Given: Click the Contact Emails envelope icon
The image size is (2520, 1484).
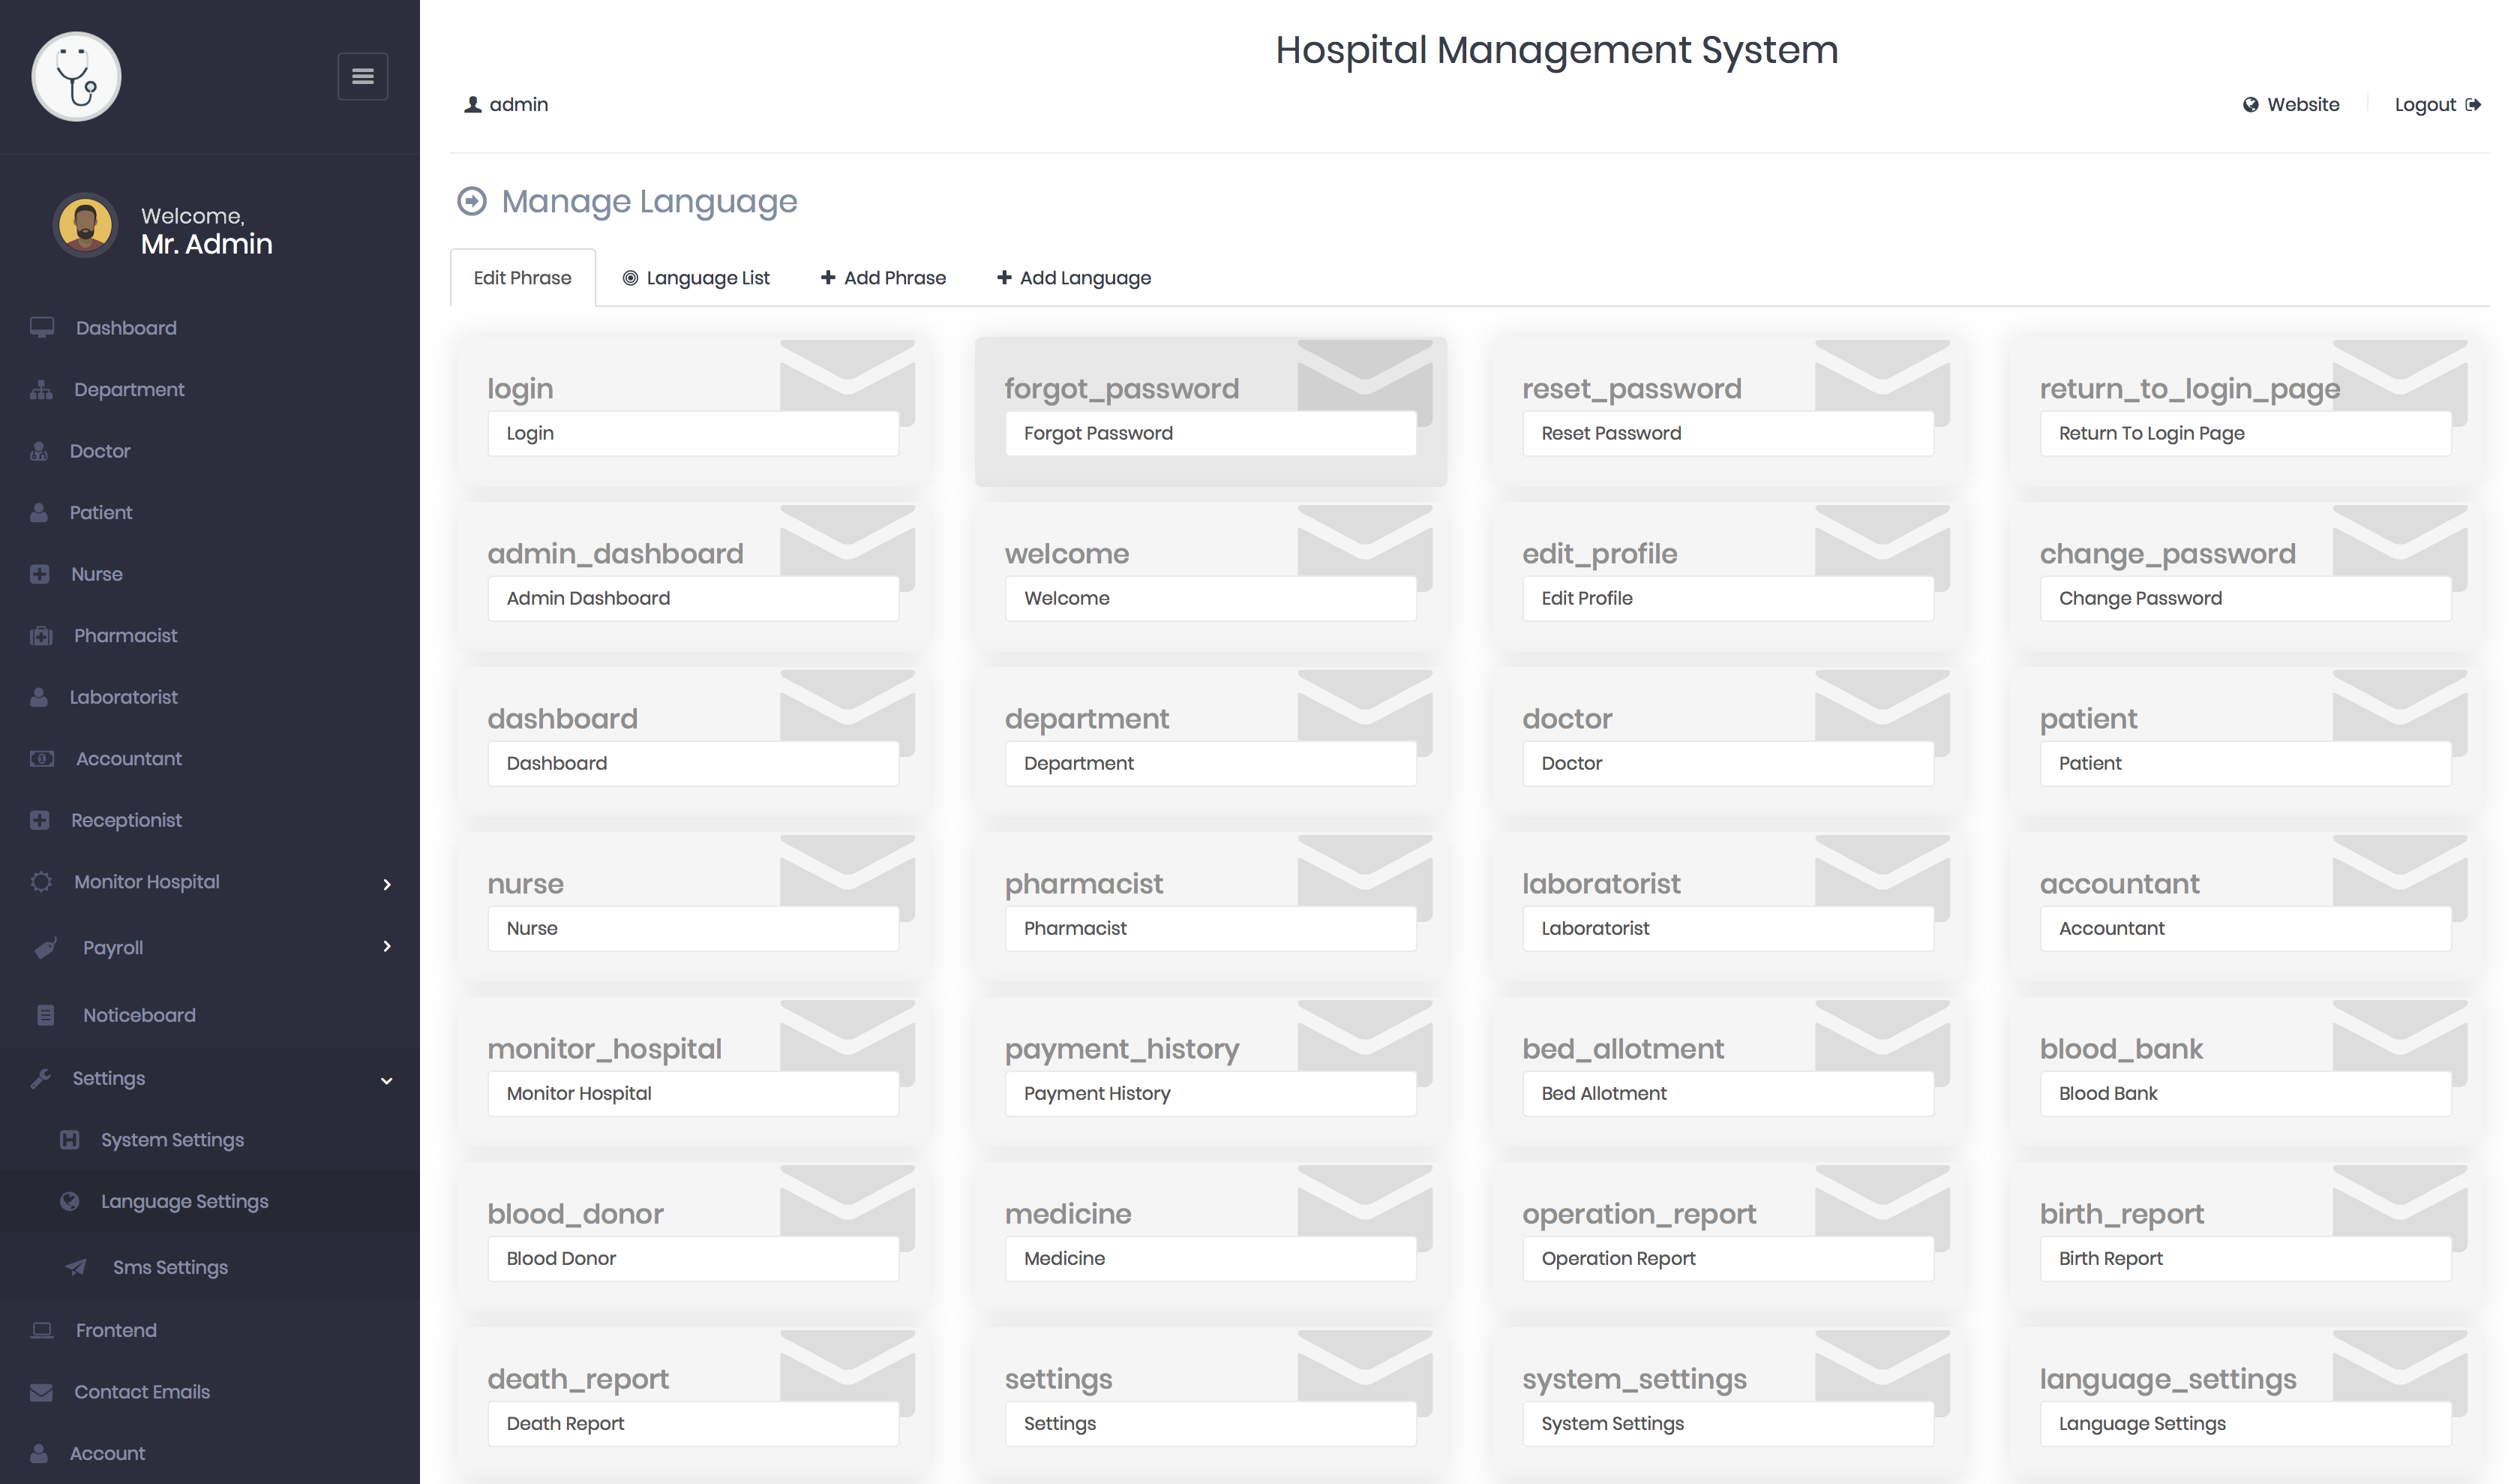Looking at the screenshot, I should (41, 1392).
